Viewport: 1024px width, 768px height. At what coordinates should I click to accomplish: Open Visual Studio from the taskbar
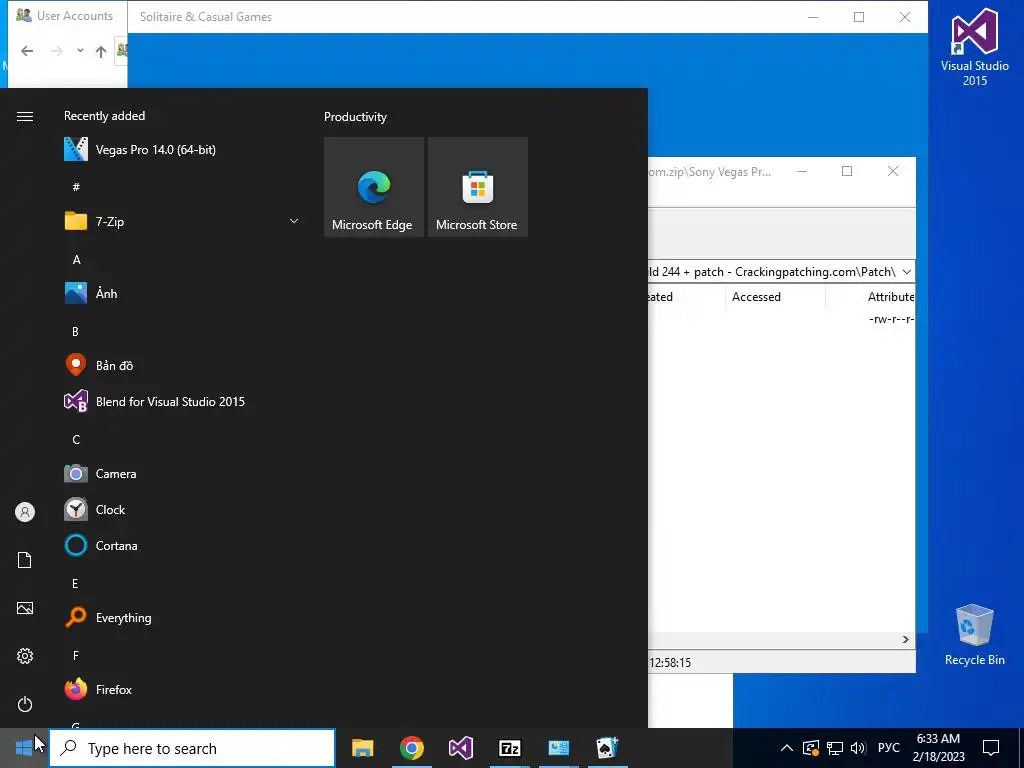pos(460,748)
